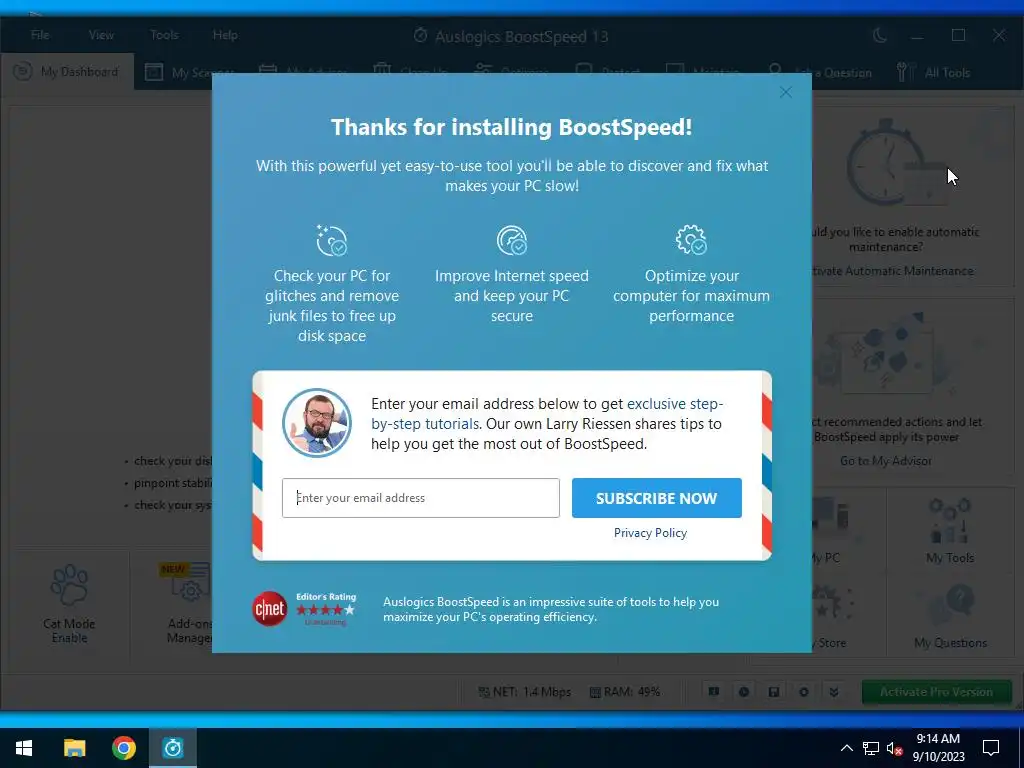The height and width of the screenshot is (768, 1024).
Task: Expand the double-chevron in status bar
Action: click(x=834, y=692)
